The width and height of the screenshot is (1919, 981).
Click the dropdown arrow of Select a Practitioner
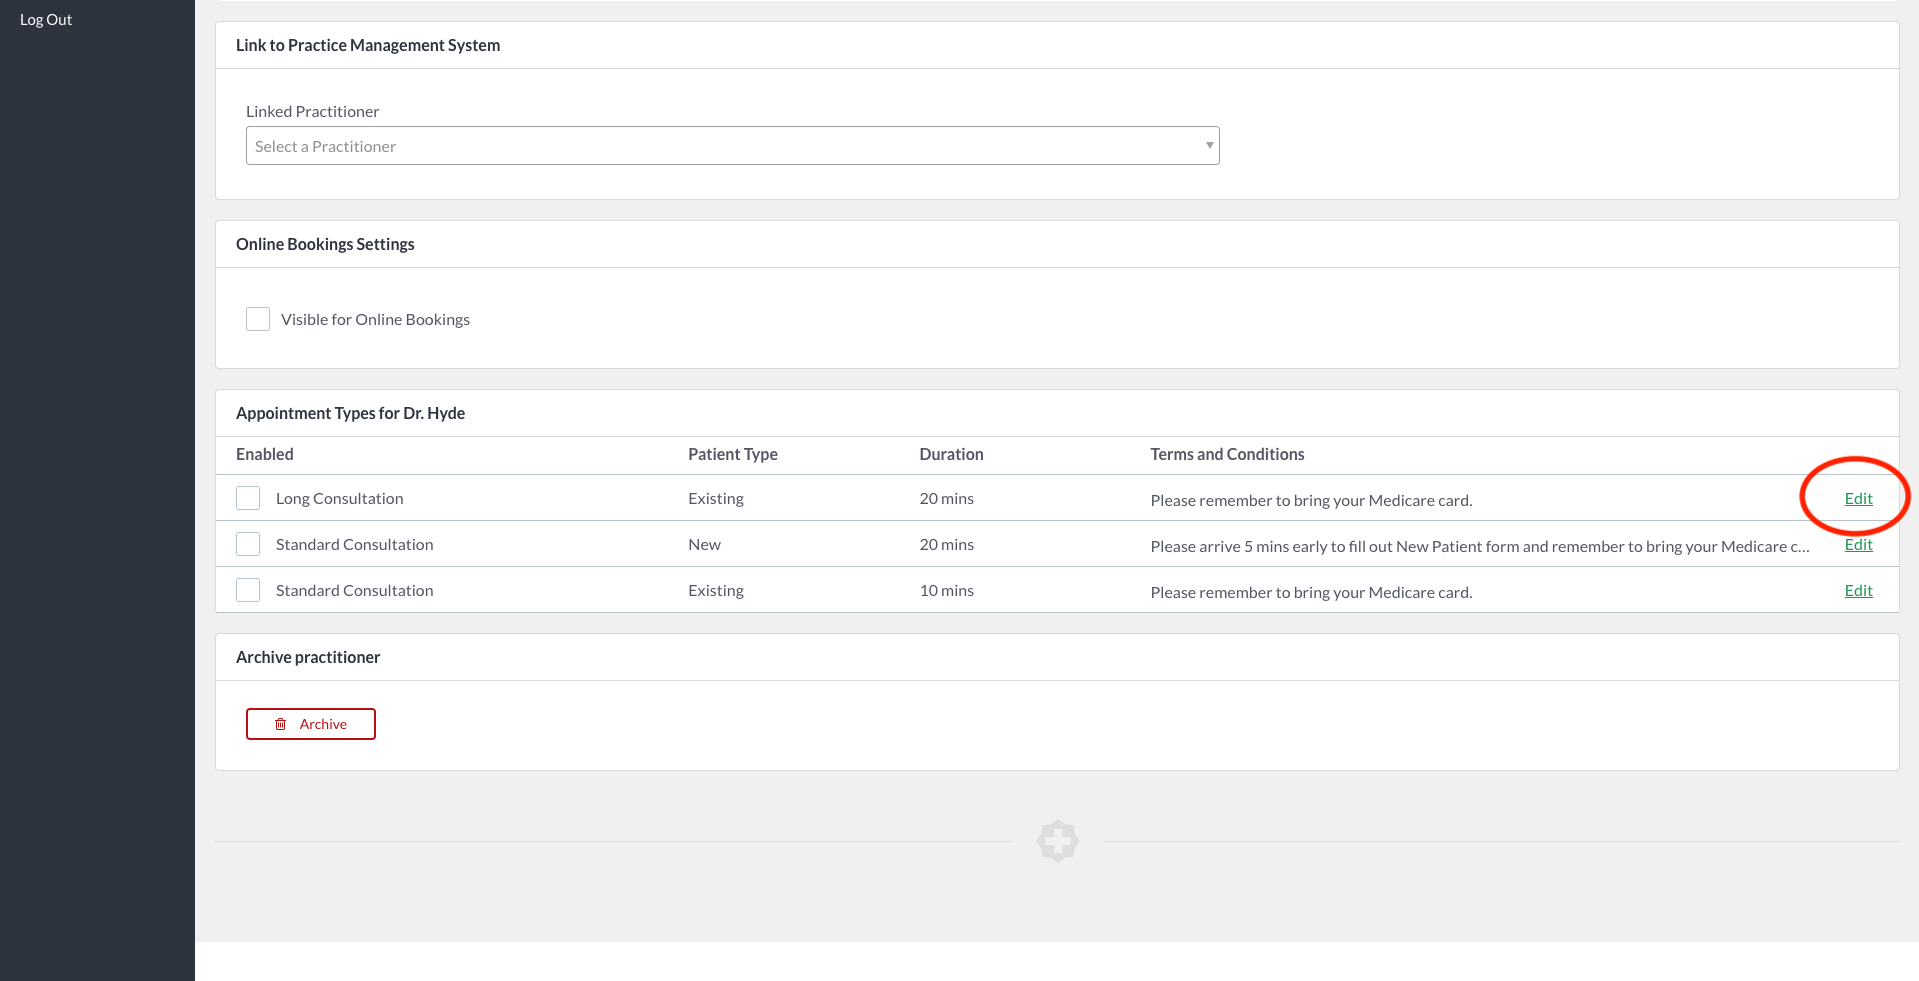pos(1209,146)
